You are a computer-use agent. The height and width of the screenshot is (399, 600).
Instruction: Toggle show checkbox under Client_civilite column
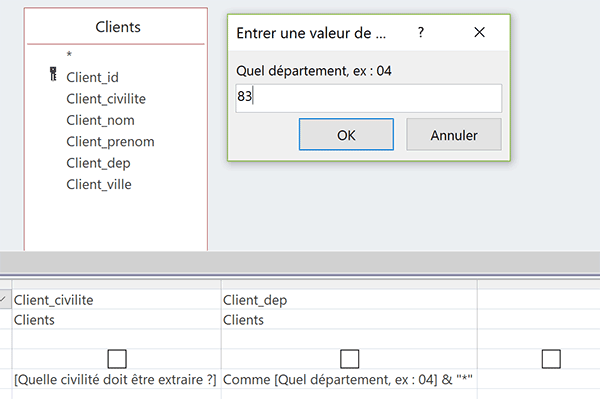(117, 359)
